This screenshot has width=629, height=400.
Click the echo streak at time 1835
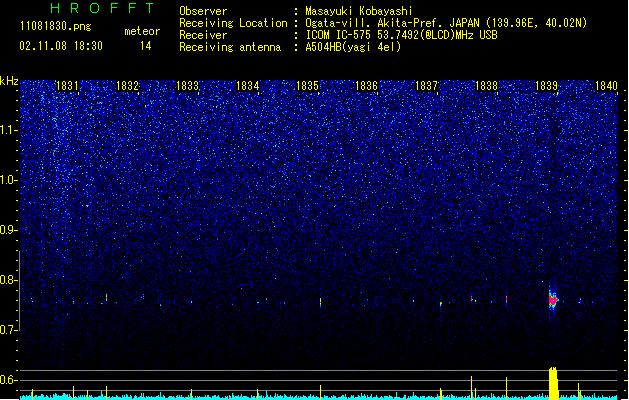321,302
